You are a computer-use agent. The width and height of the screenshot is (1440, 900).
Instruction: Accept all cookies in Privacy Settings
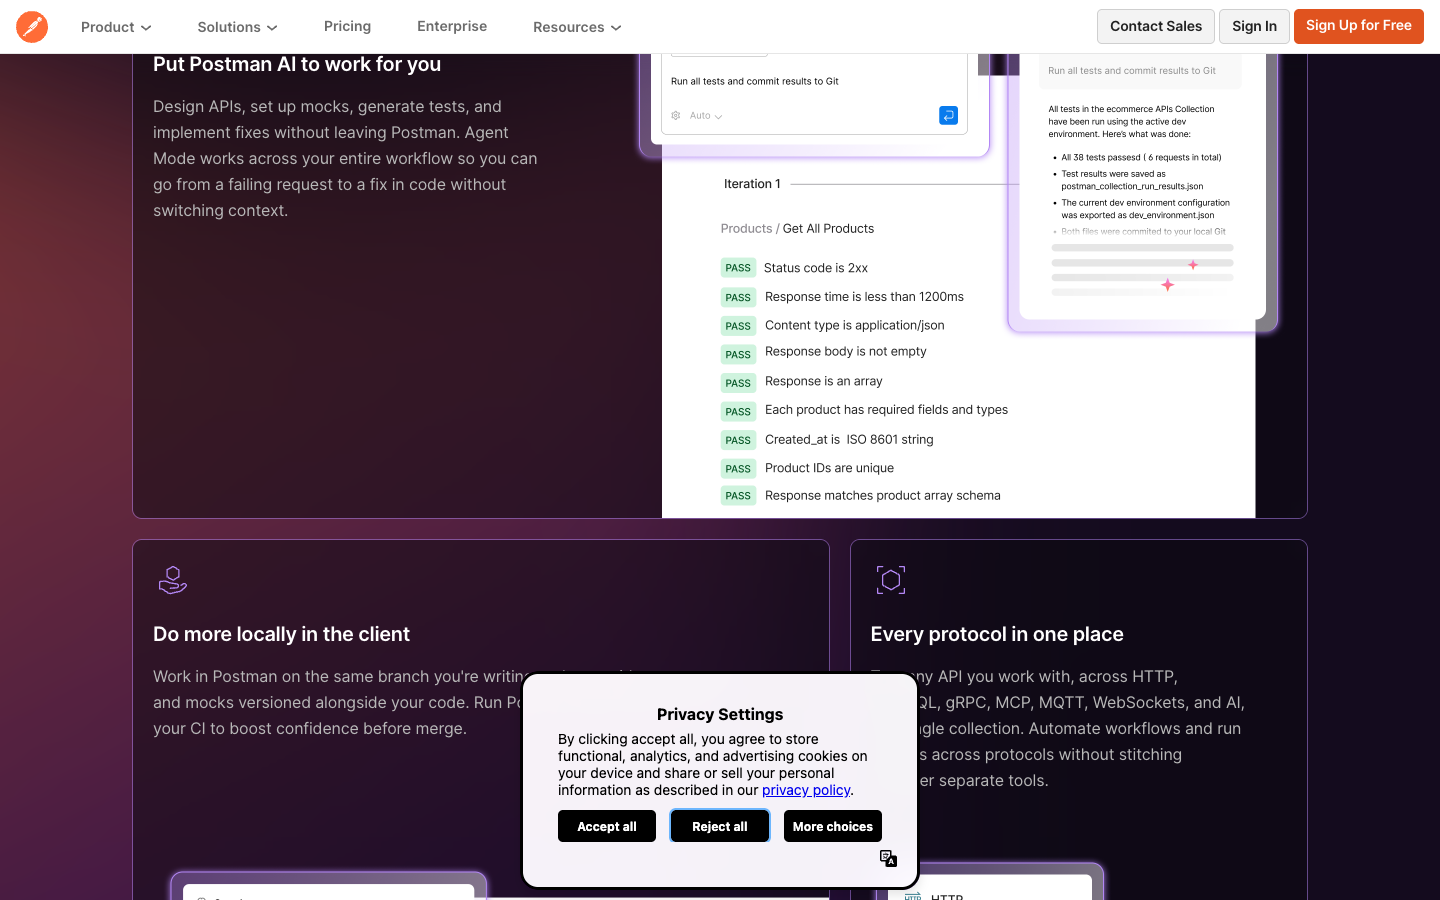pyautogui.click(x=607, y=826)
